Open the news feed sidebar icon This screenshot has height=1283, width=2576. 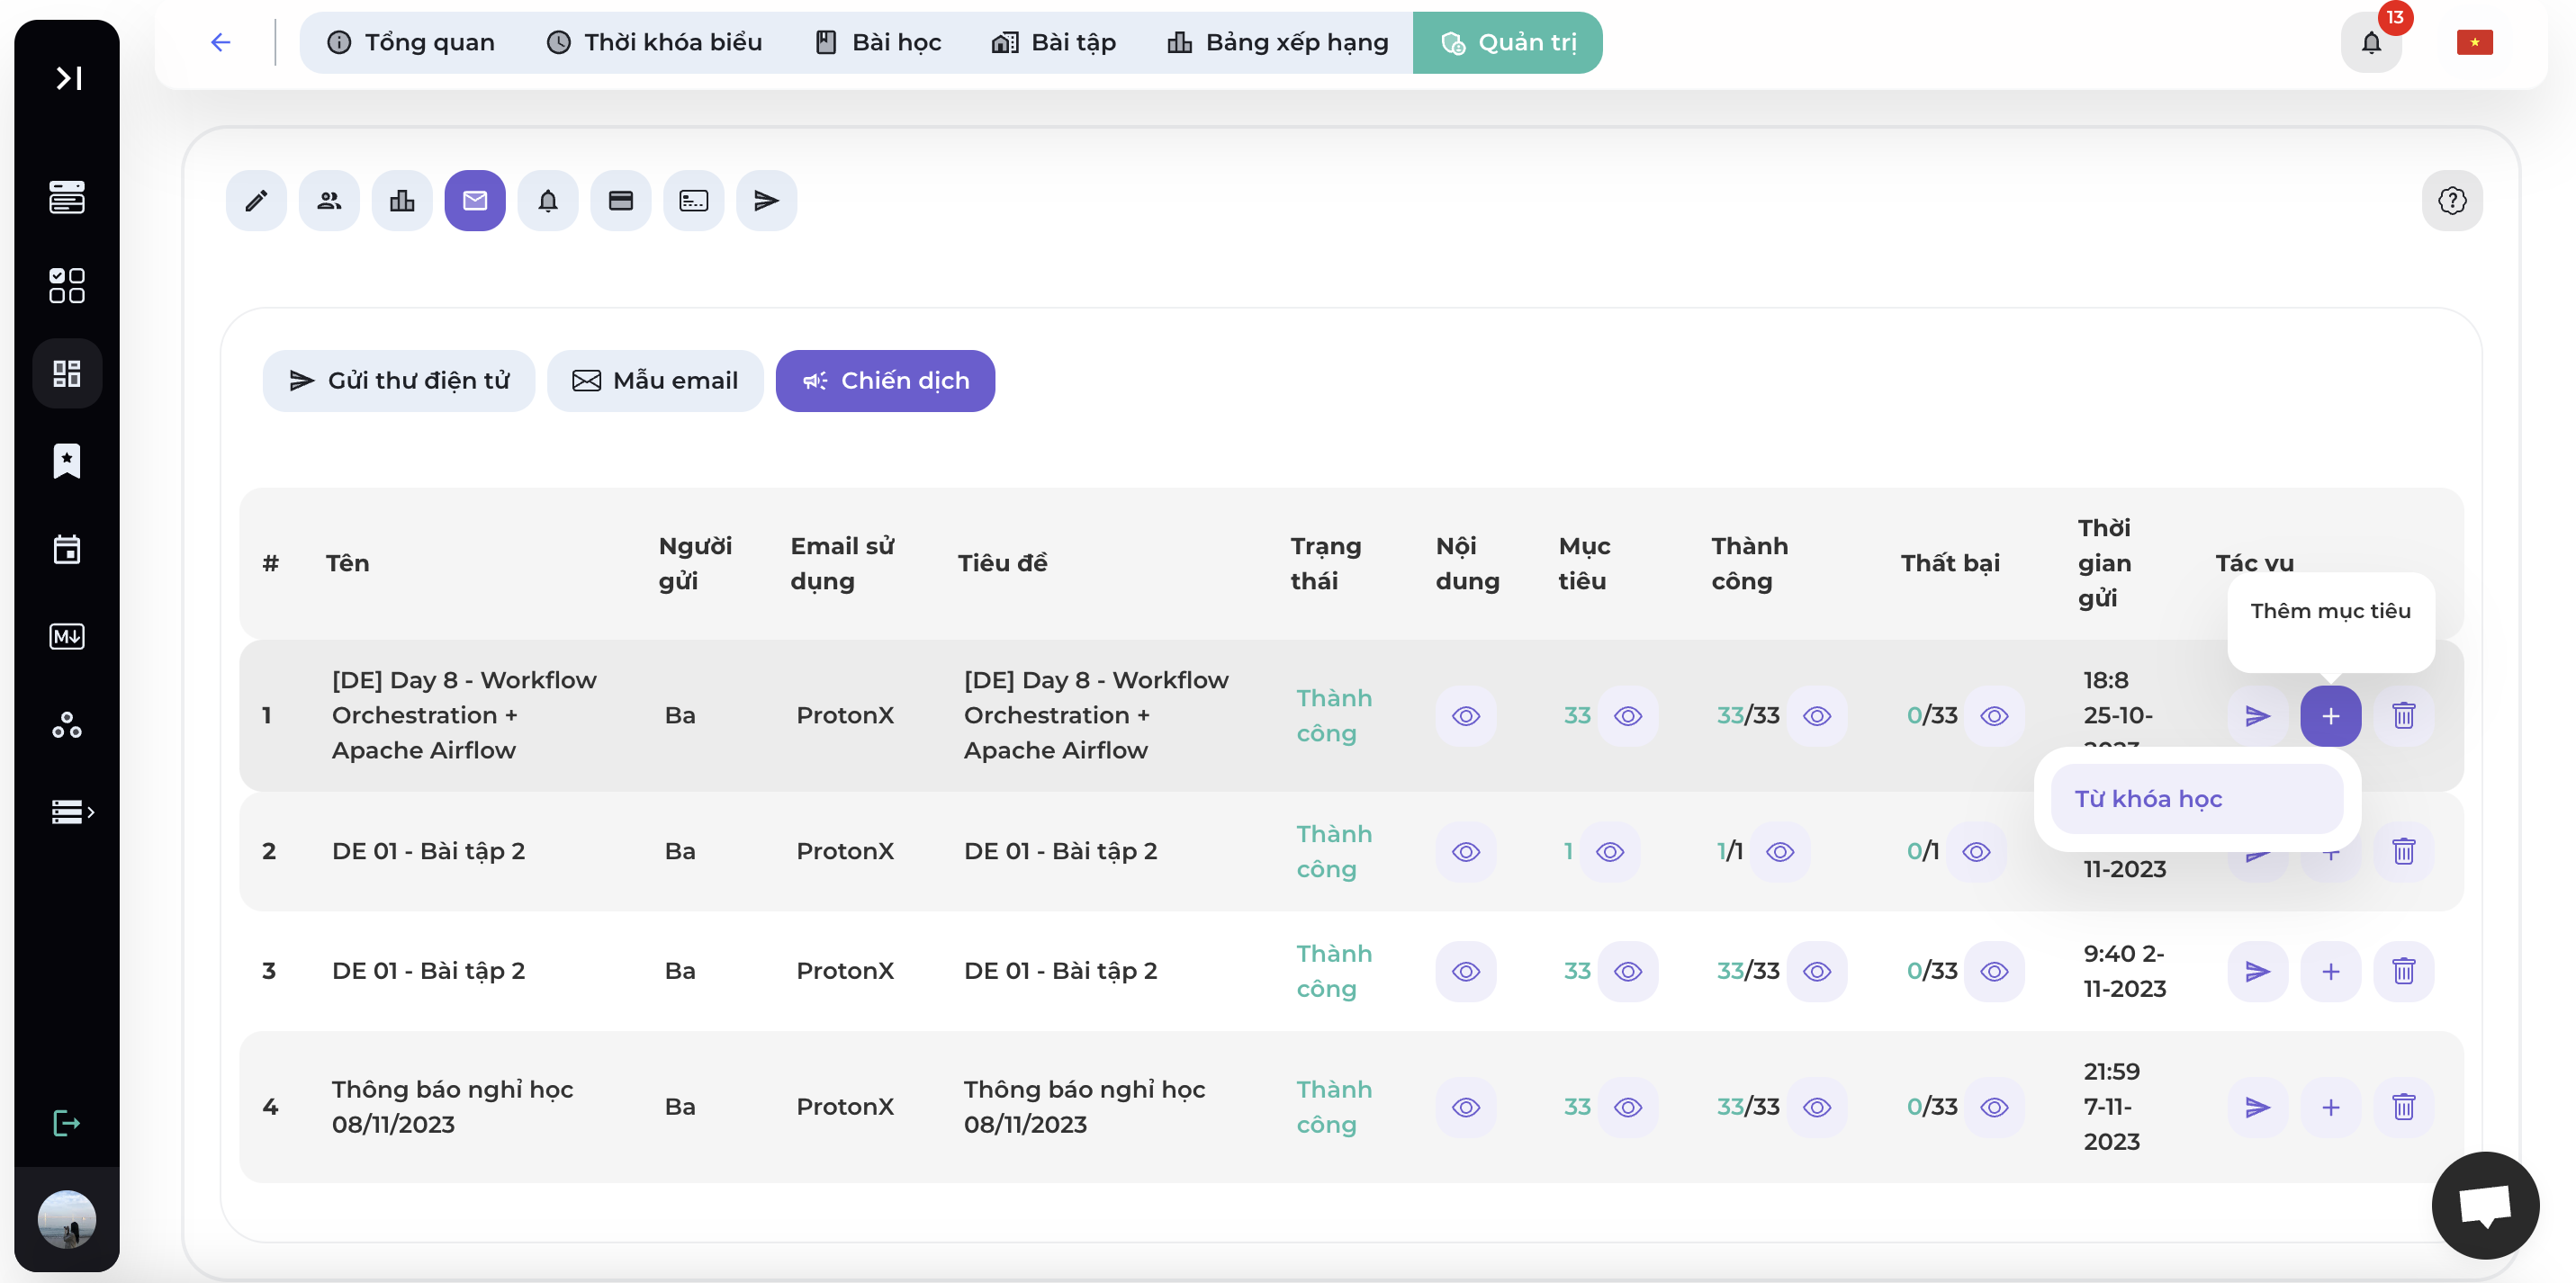67,197
